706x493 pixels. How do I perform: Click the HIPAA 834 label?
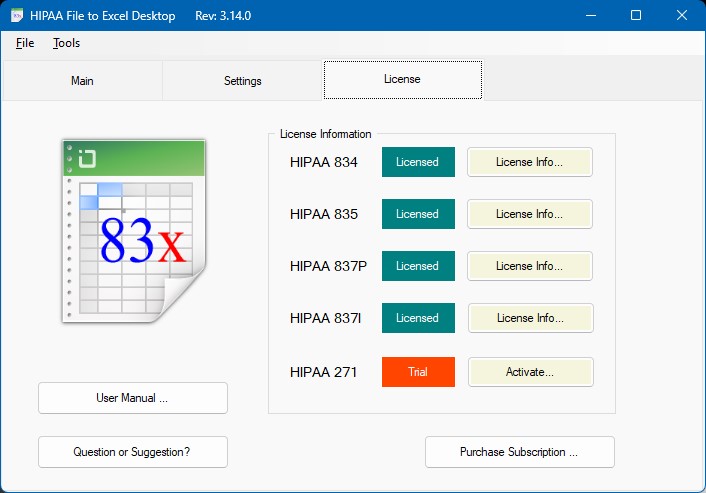point(324,162)
